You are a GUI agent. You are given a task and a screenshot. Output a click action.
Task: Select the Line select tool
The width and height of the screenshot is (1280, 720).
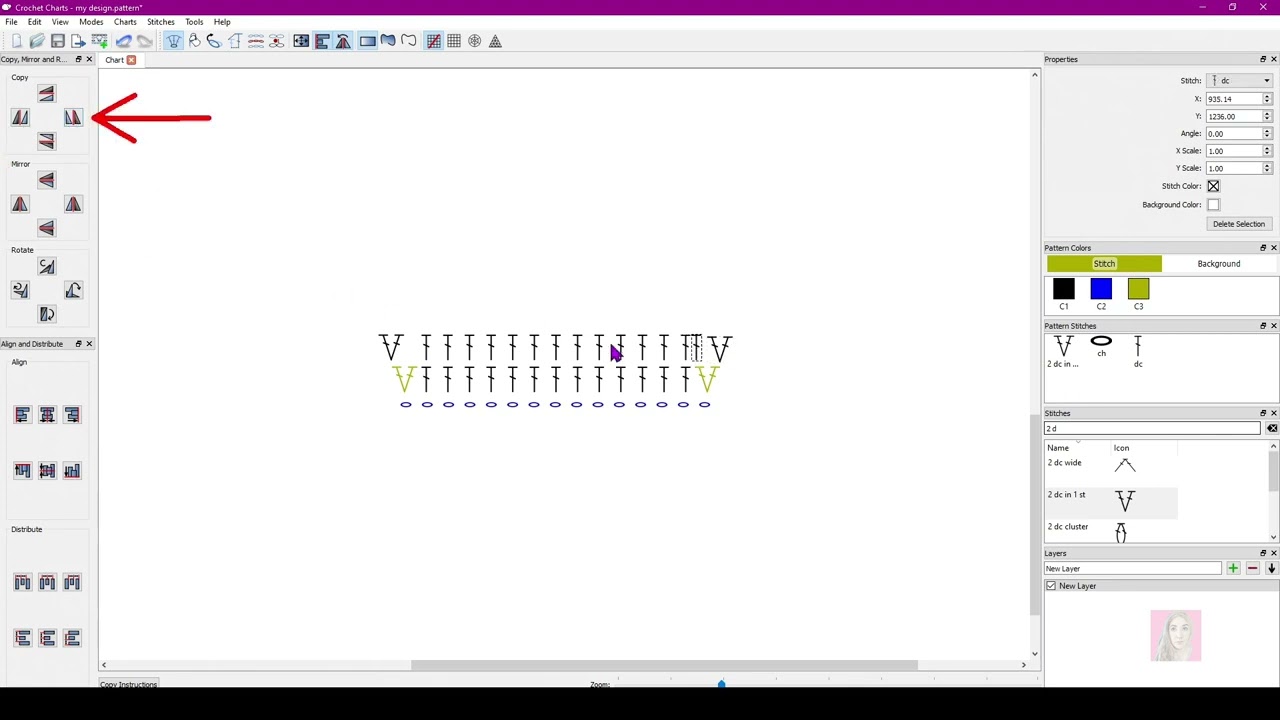(x=408, y=41)
